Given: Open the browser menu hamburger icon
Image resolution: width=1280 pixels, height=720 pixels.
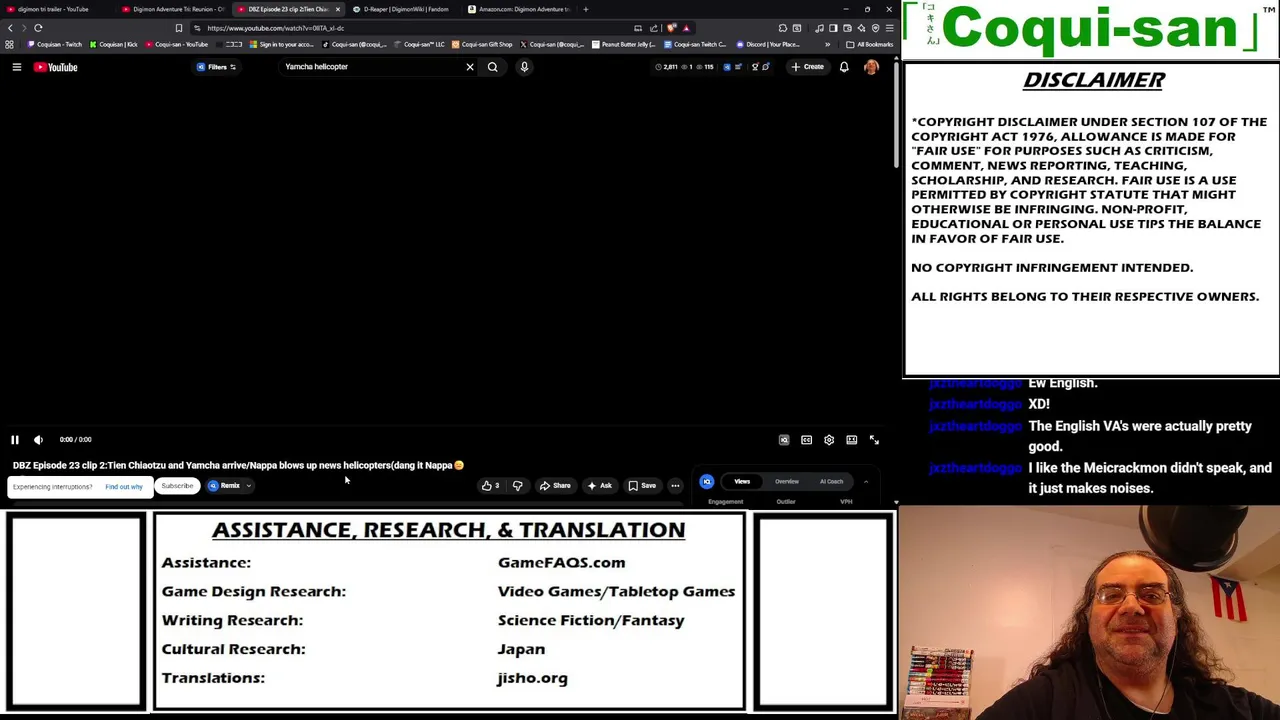Looking at the screenshot, I should pyautogui.click(x=889, y=28).
